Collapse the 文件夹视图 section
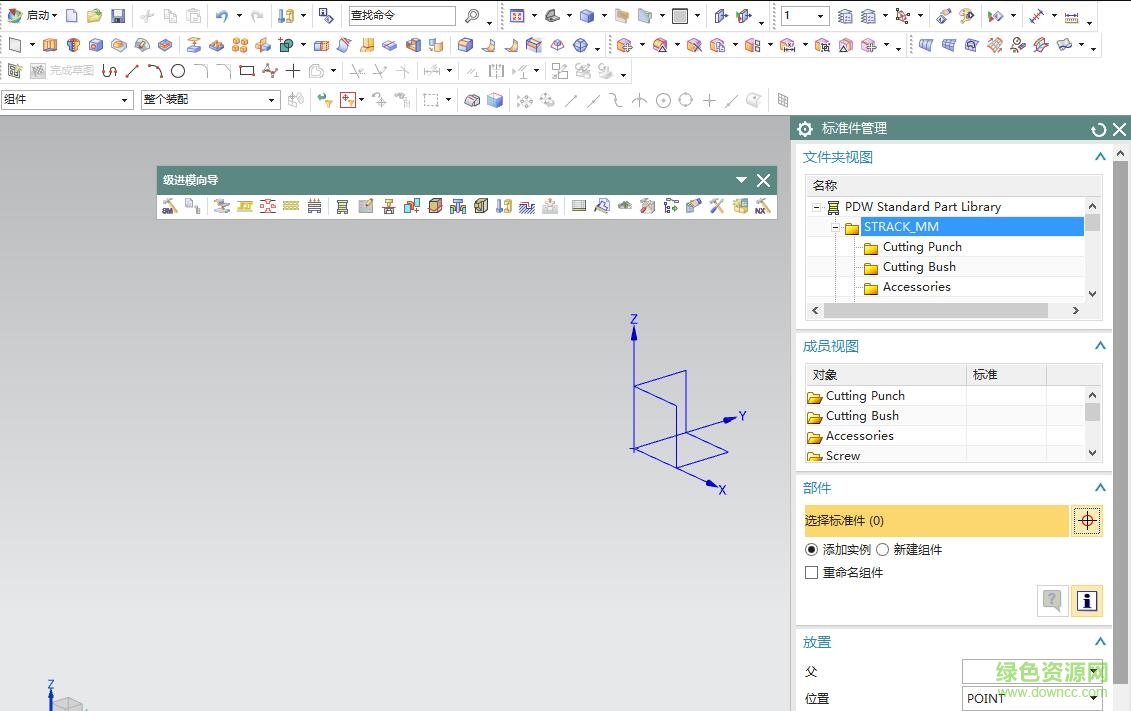 pos(1100,157)
